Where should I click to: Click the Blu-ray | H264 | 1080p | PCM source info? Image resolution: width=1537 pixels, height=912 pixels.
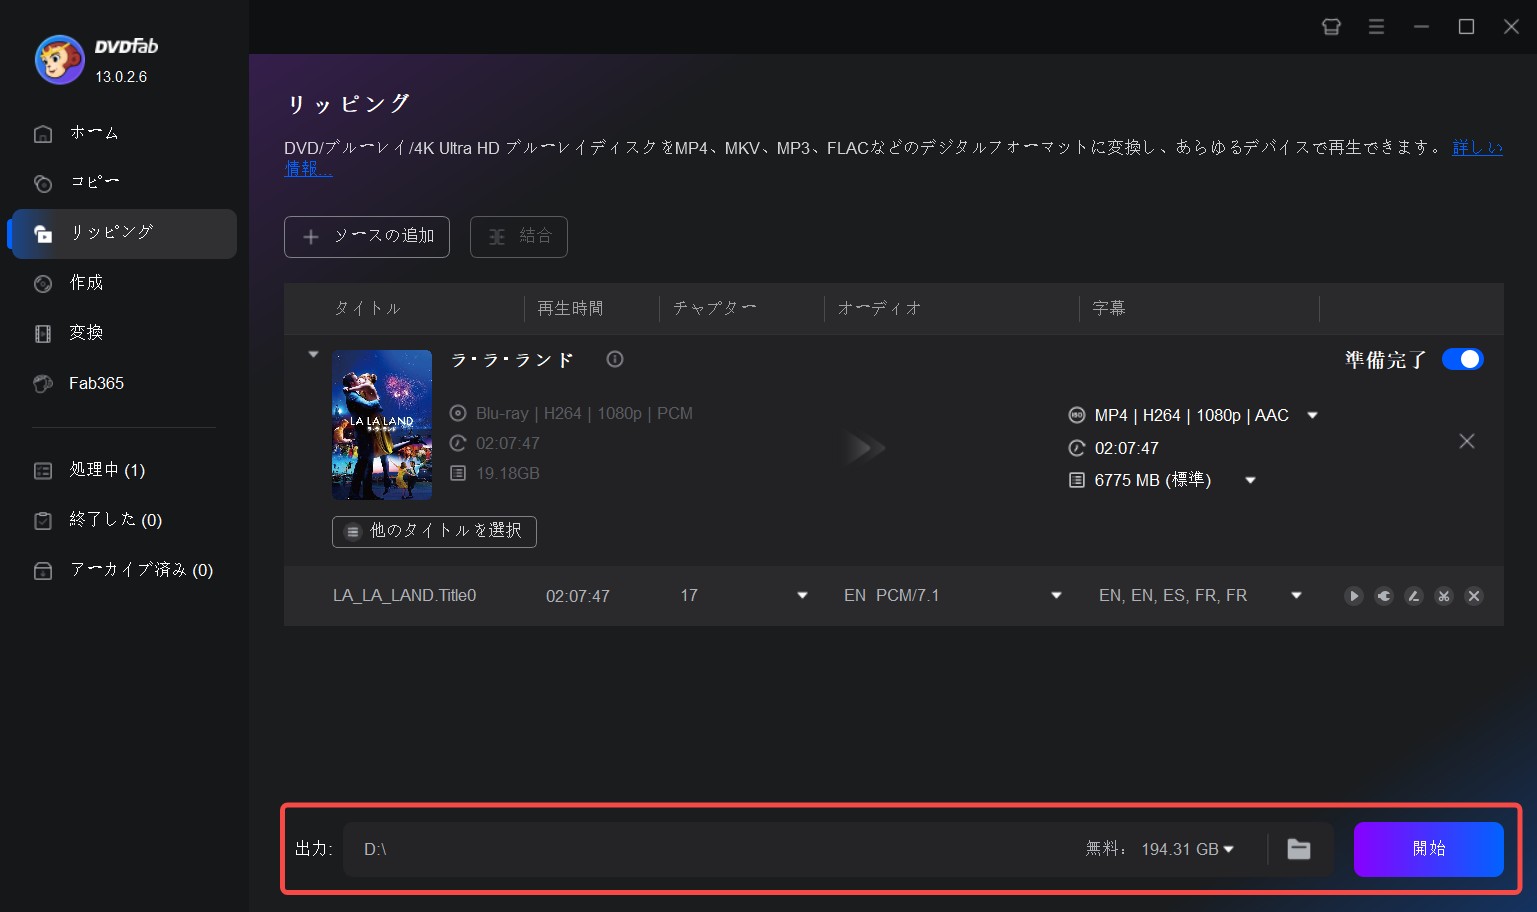coord(584,413)
